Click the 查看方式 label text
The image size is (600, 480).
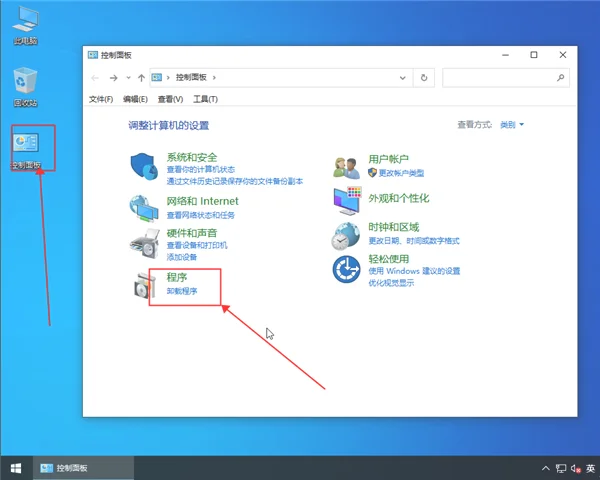(x=474, y=125)
